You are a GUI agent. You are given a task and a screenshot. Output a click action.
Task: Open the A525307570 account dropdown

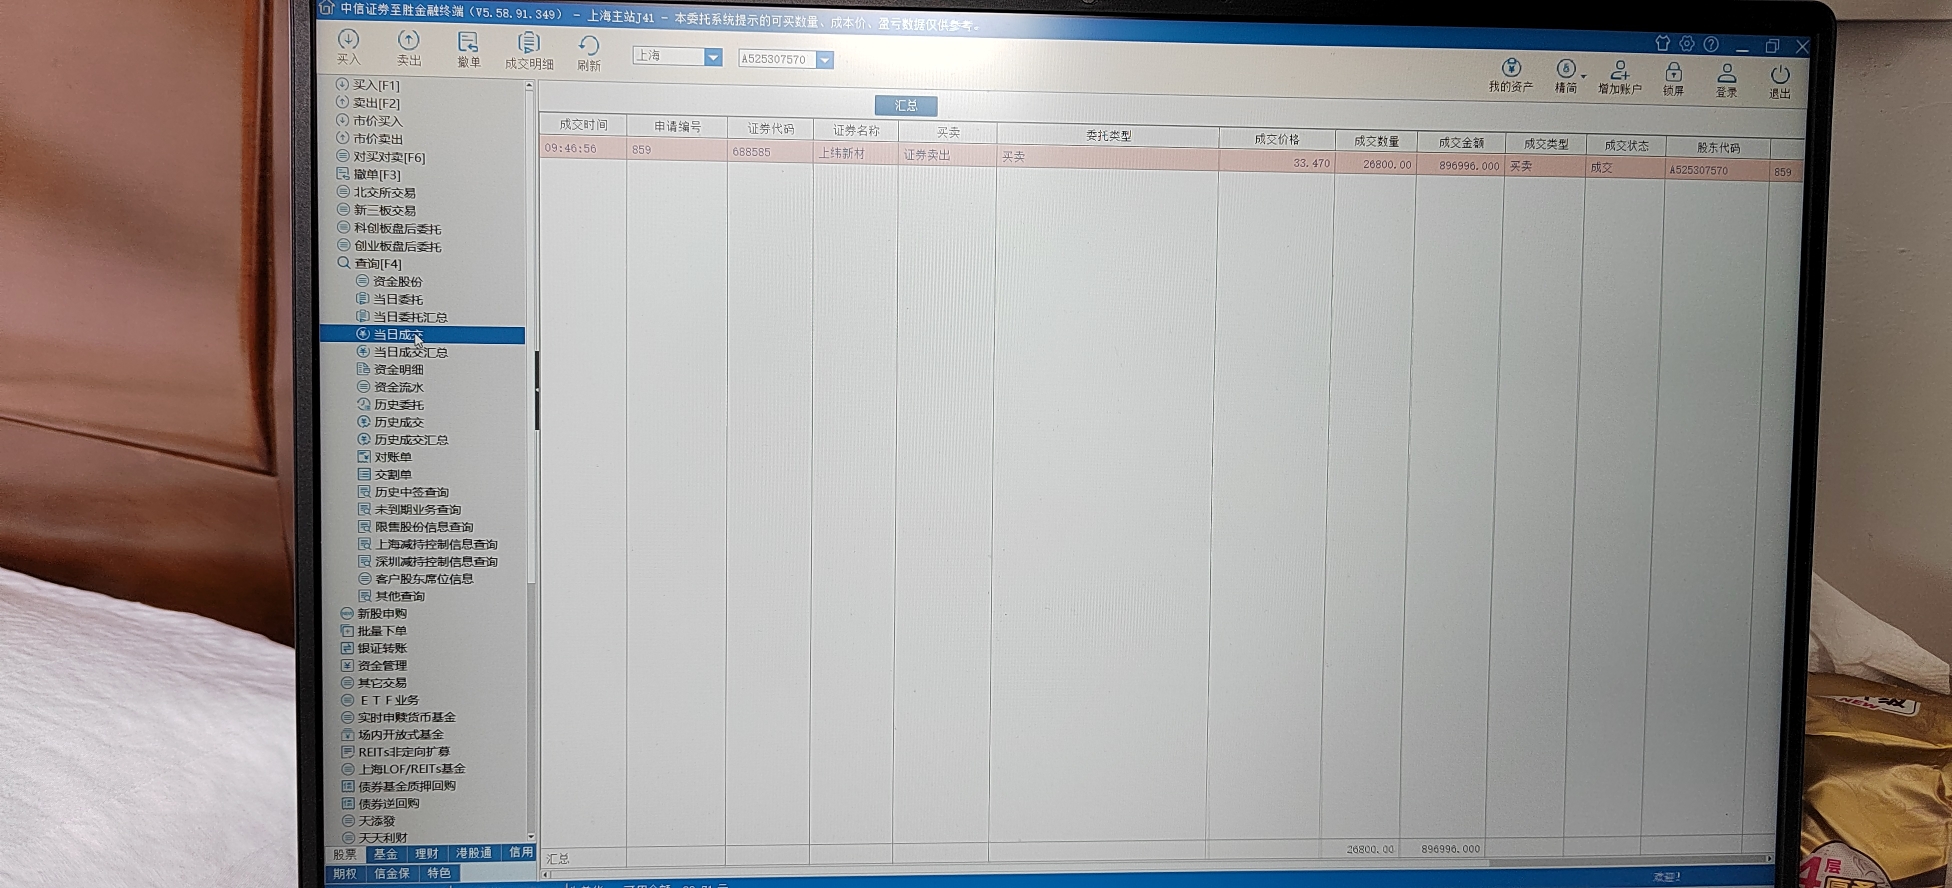click(825, 60)
